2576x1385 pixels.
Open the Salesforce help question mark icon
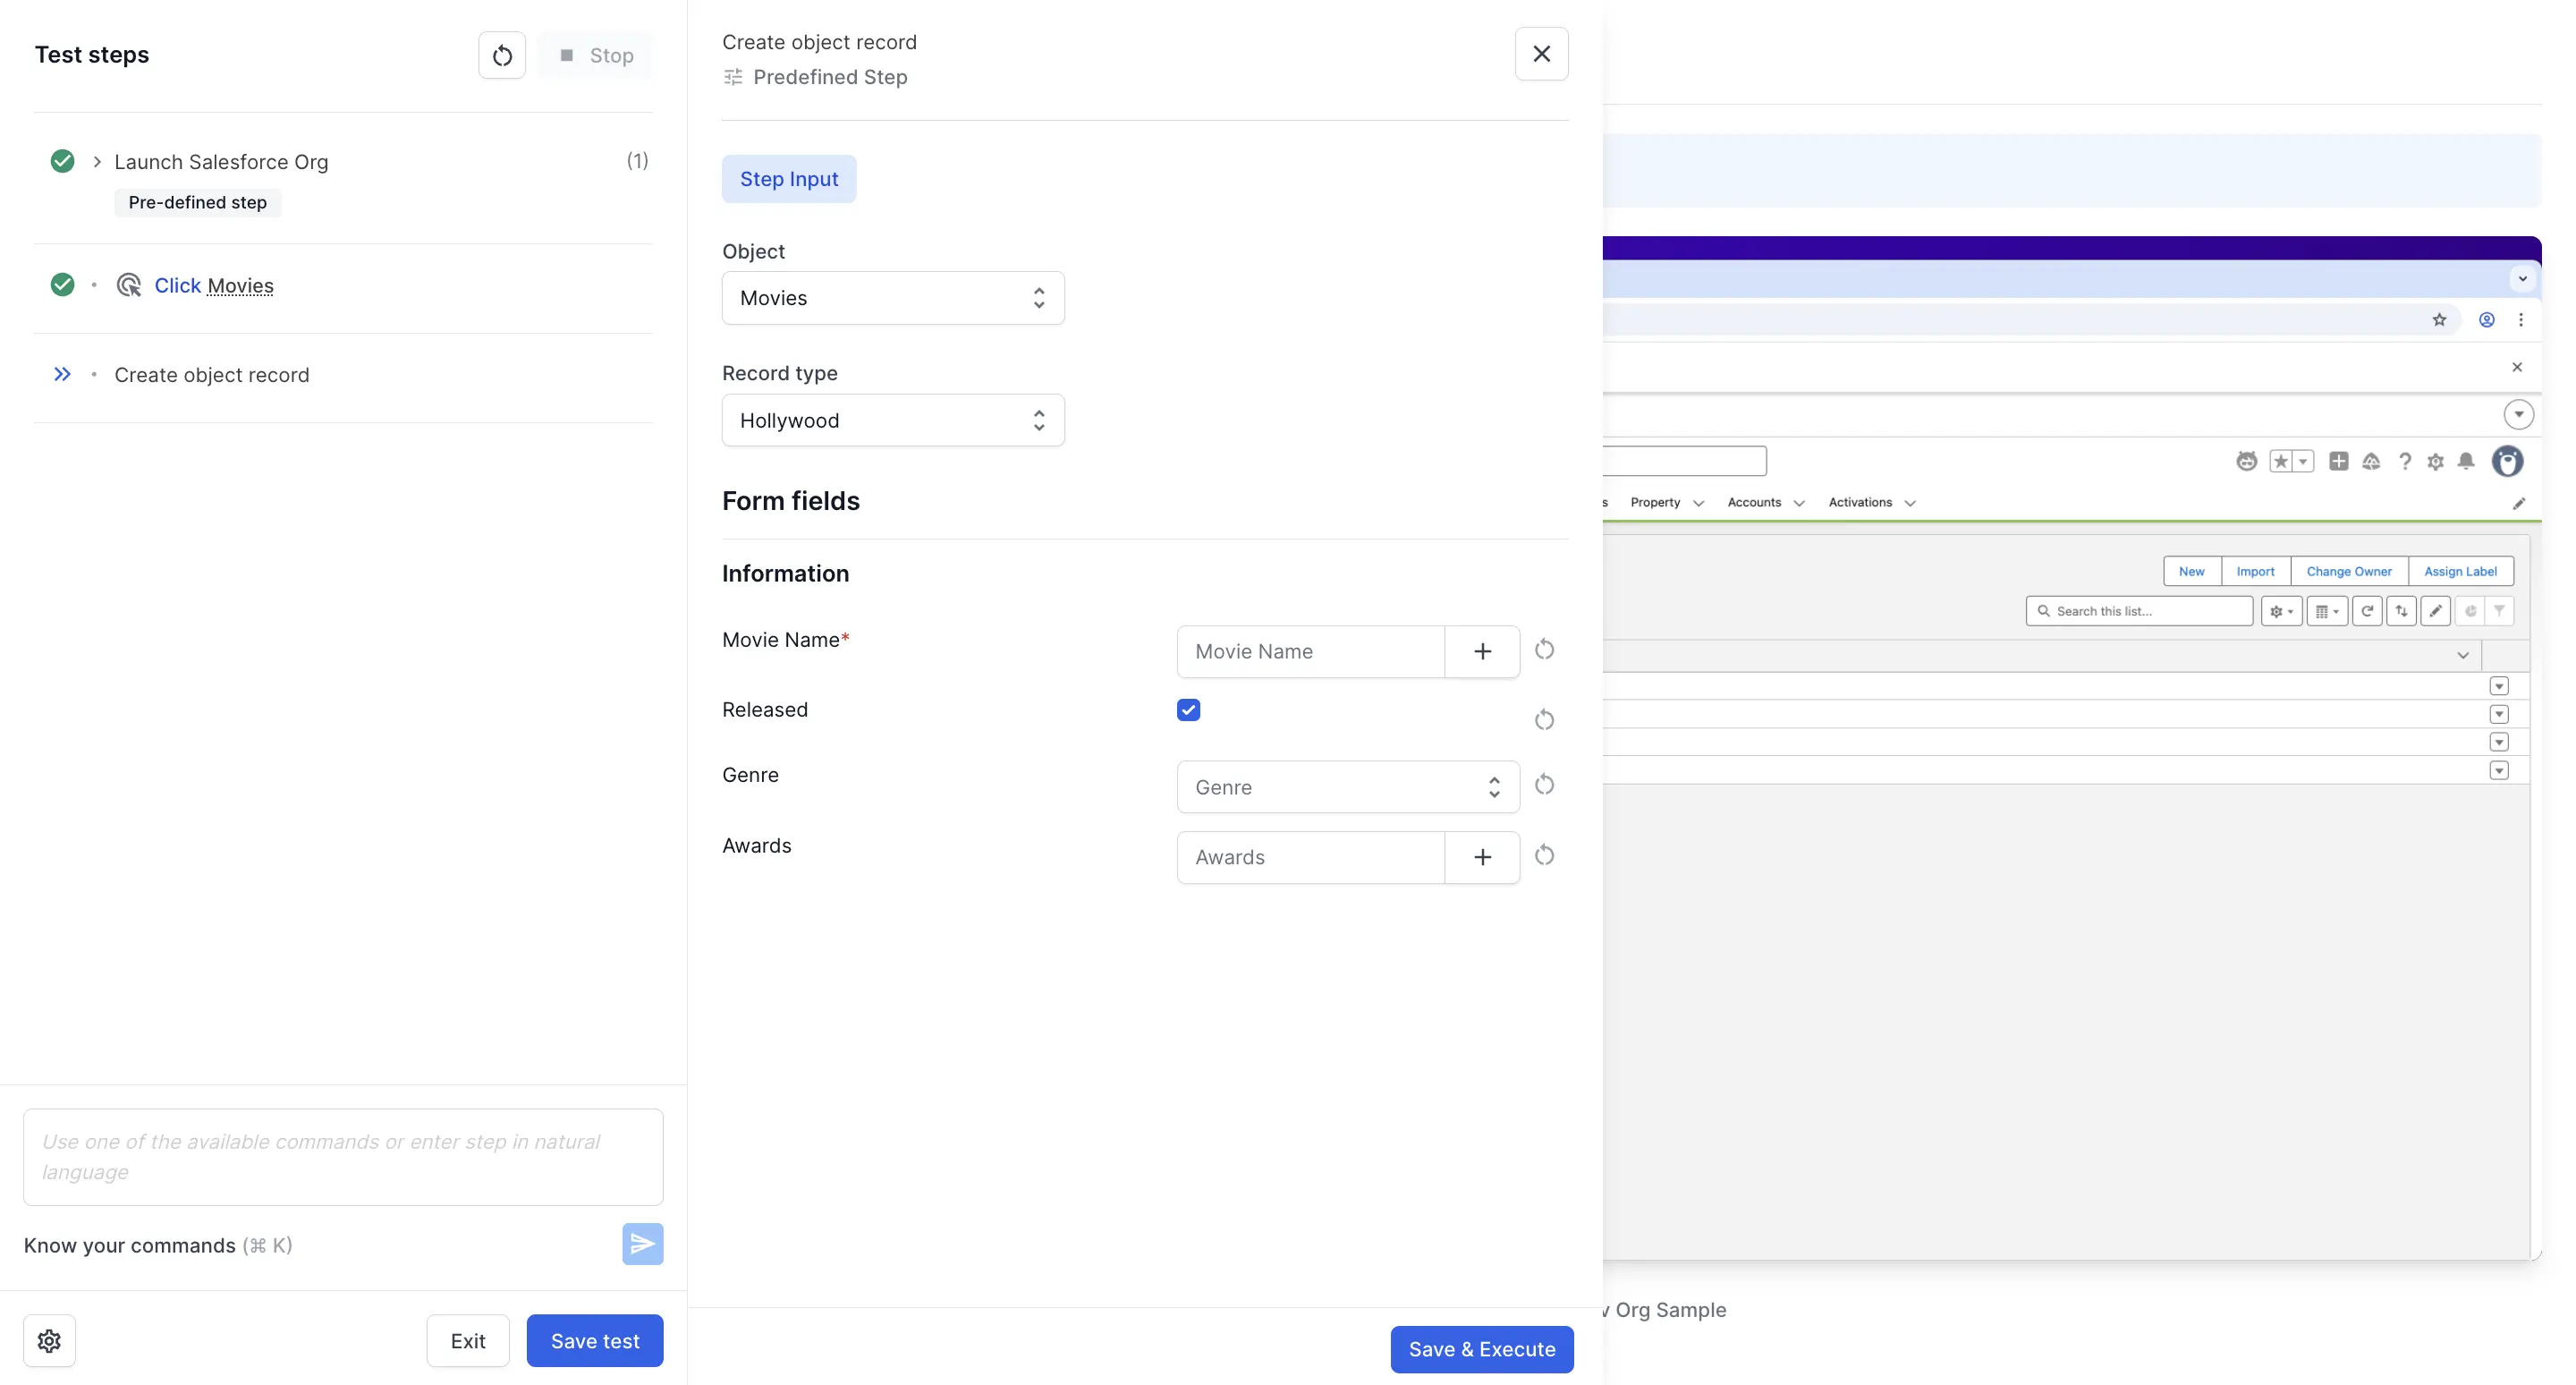pyautogui.click(x=2405, y=461)
